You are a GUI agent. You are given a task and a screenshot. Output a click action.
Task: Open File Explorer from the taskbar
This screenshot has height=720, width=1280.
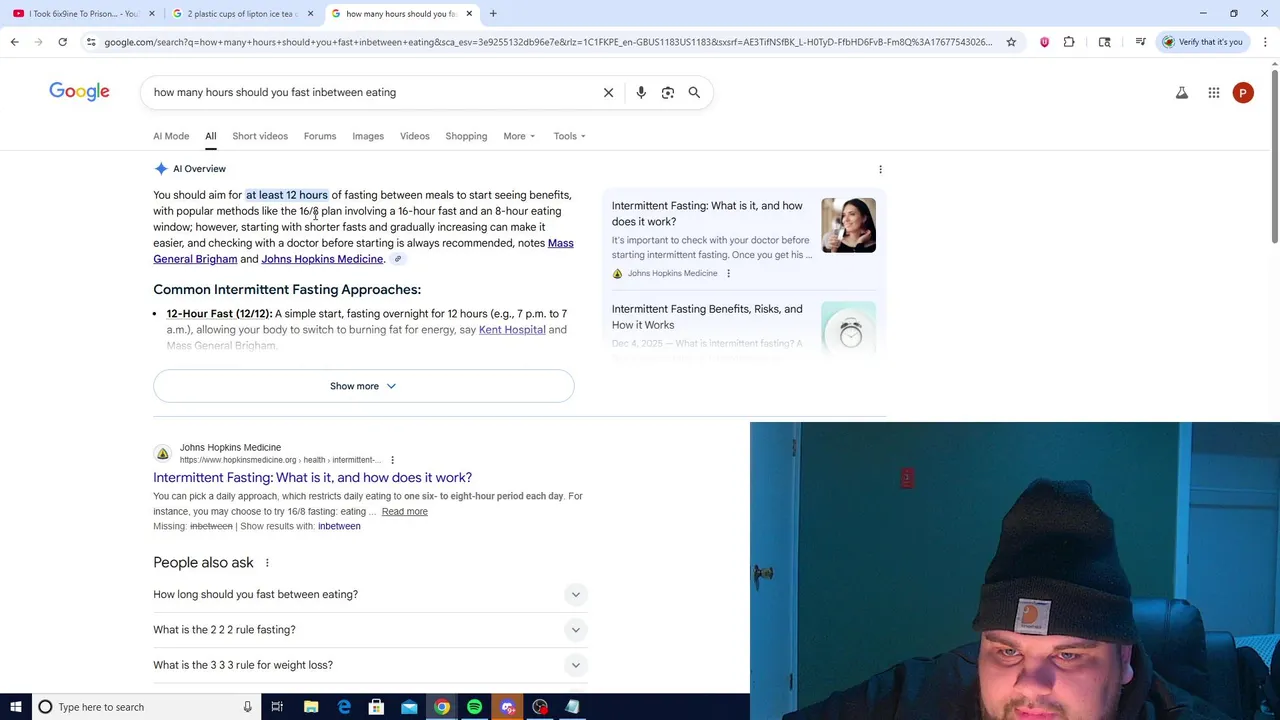coord(311,707)
